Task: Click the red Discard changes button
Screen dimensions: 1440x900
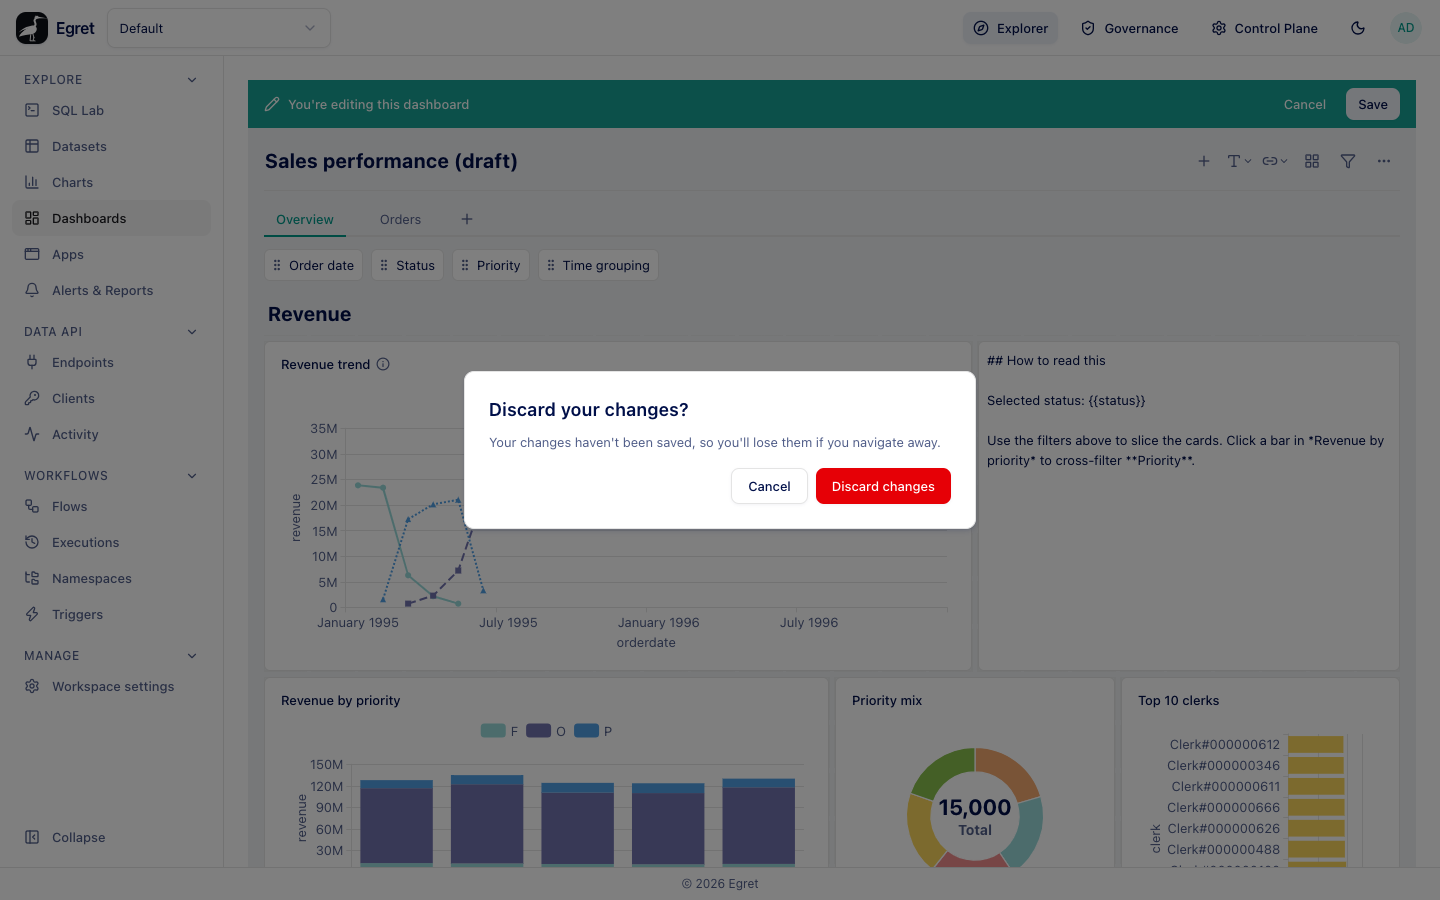Action: tap(883, 486)
